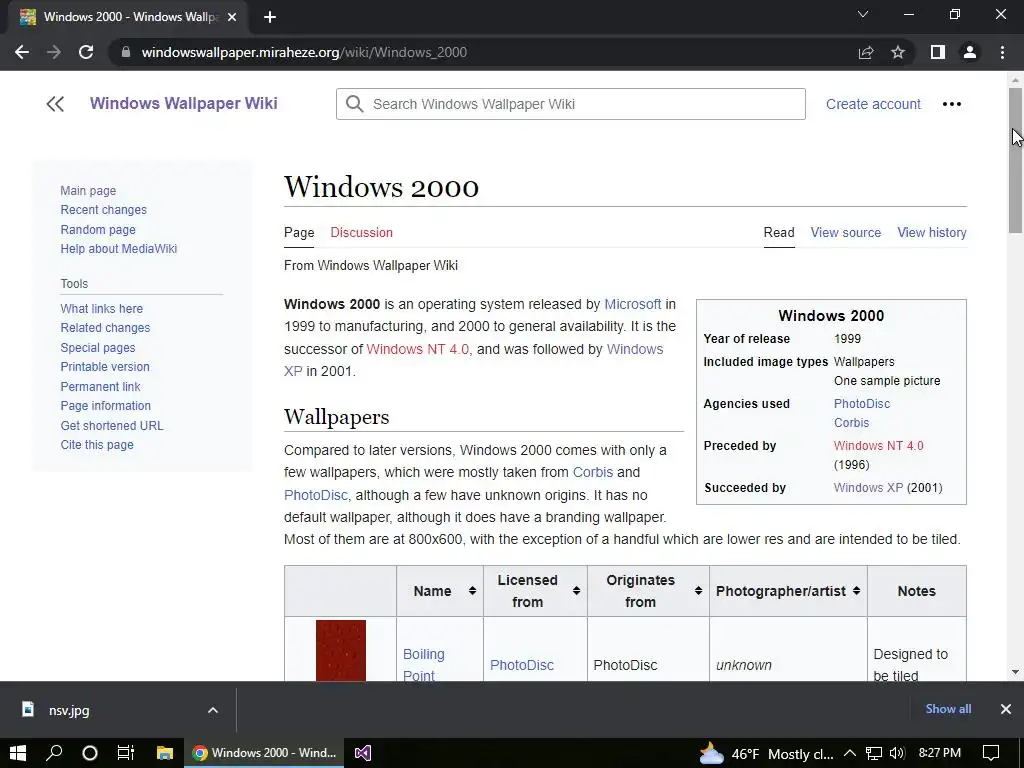This screenshot has width=1024, height=768.
Task: Open the PhotoDisc link in the Boiling Point row
Action: click(522, 665)
